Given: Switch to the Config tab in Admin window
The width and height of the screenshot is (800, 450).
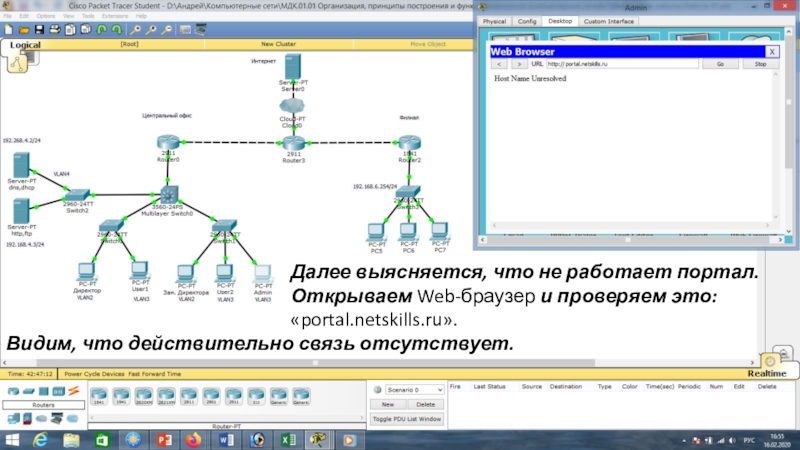Looking at the screenshot, I should tap(527, 21).
